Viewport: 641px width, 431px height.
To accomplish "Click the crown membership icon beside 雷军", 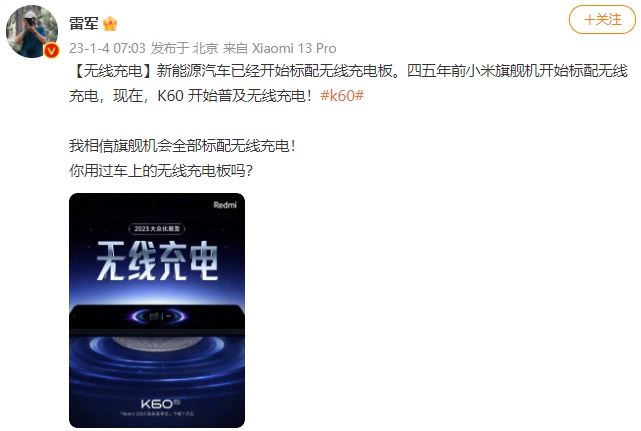I will 110,23.
